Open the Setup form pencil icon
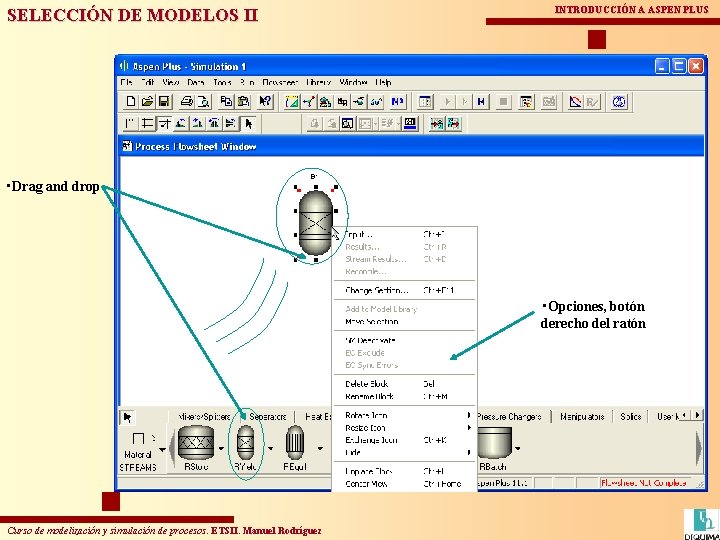720x540 pixels. coord(292,101)
